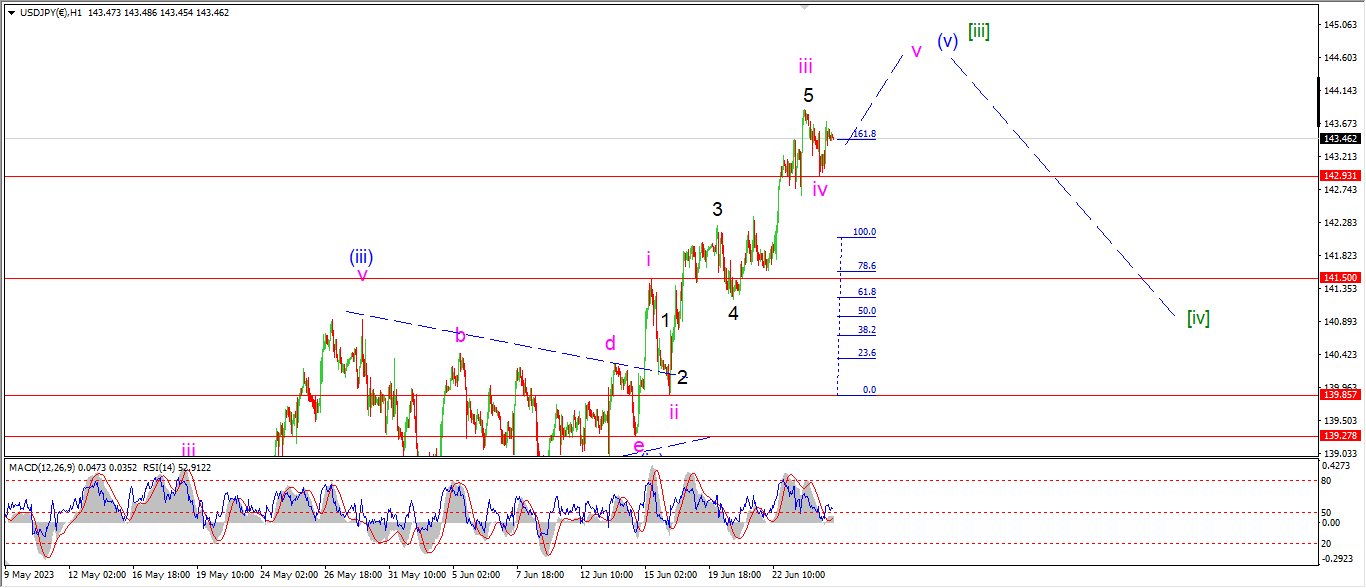Click the red 141.500 price level tag
Viewport: 1366px width, 588px height.
pyautogui.click(x=1340, y=278)
